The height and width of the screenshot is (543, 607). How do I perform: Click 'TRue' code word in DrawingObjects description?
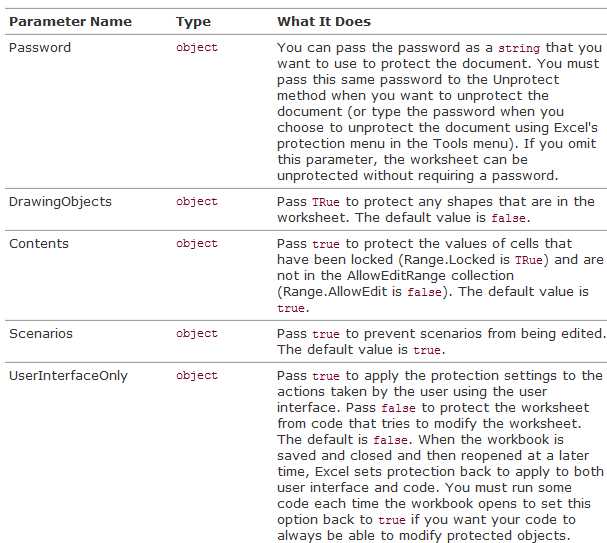pos(326,202)
